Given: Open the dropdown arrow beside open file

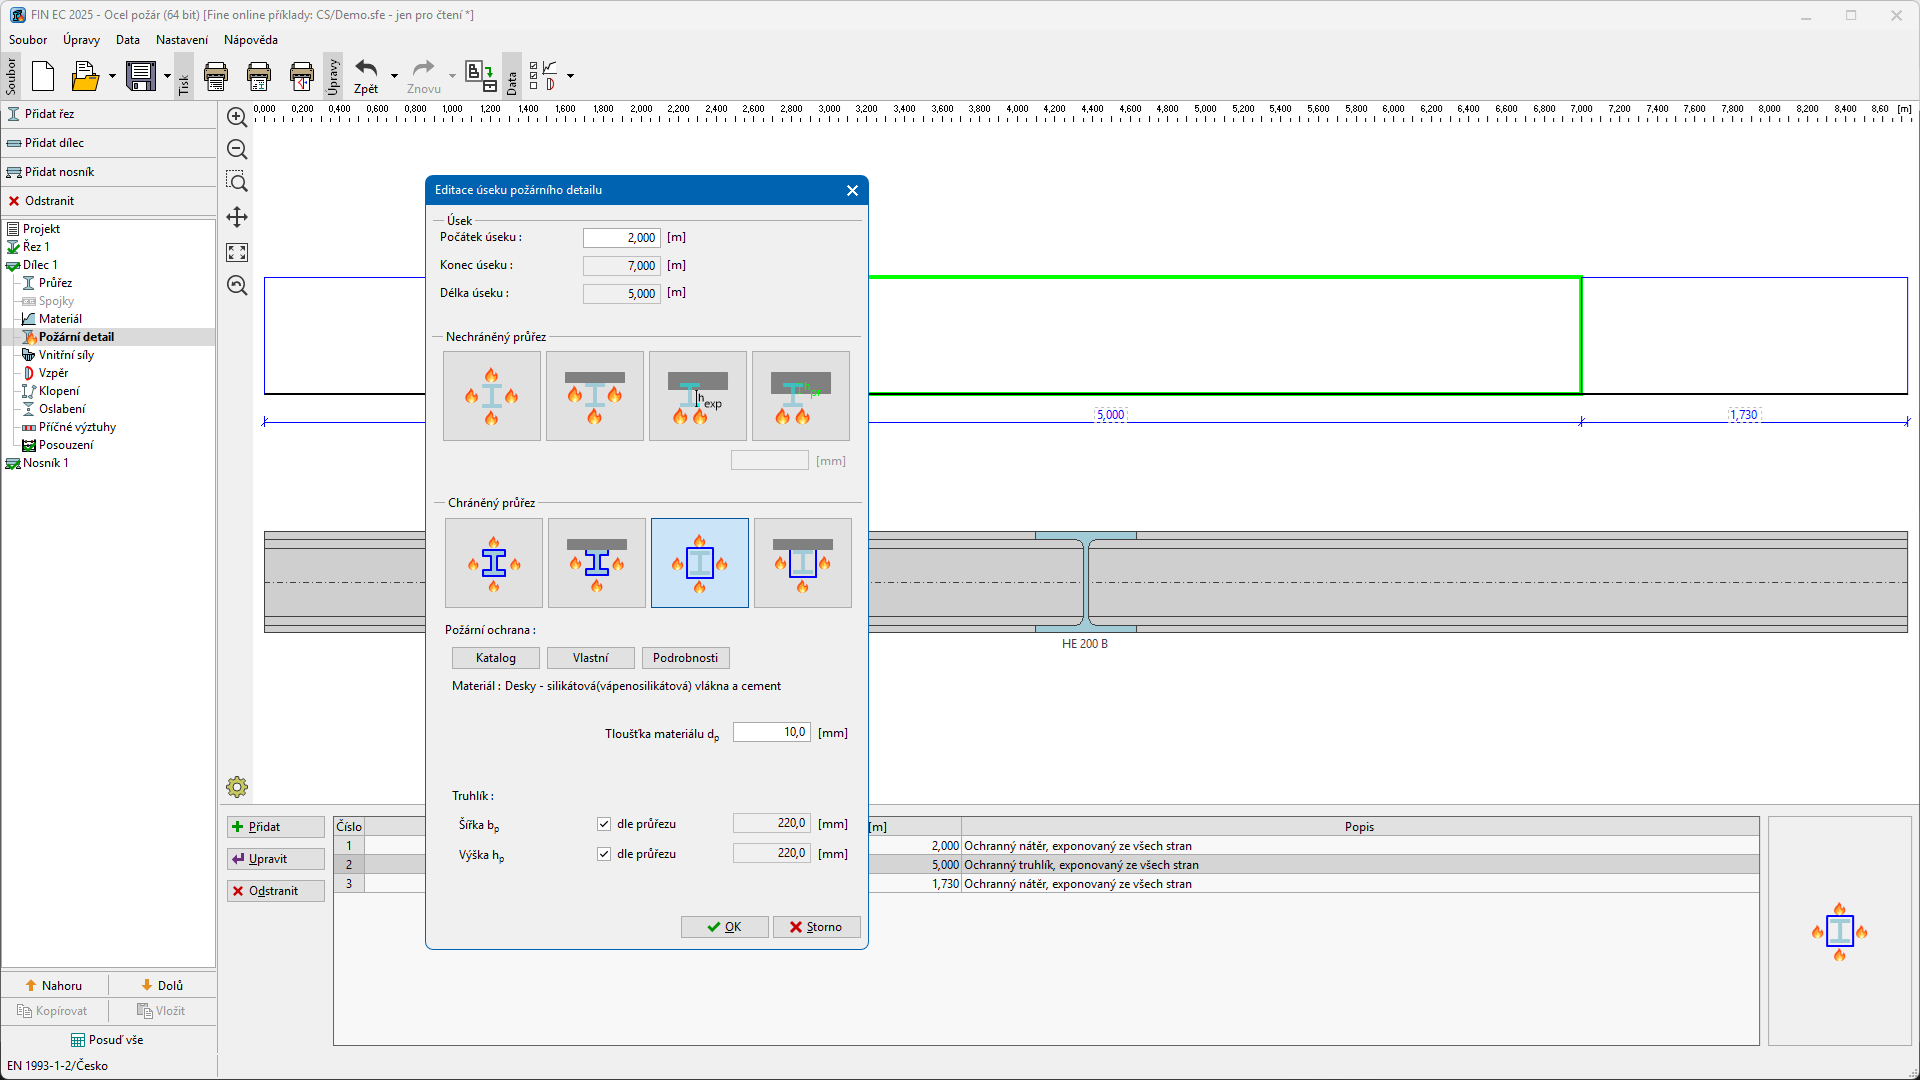Looking at the screenshot, I should point(112,76).
